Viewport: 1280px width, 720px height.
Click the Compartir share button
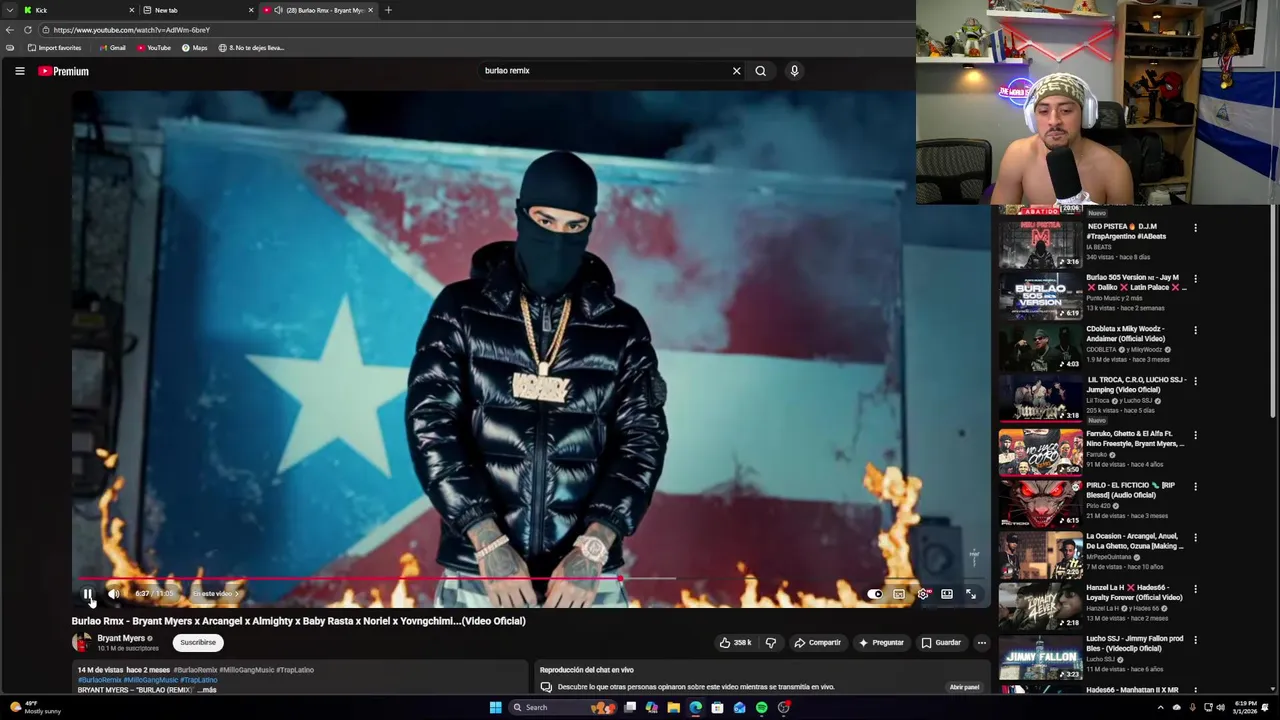(818, 643)
